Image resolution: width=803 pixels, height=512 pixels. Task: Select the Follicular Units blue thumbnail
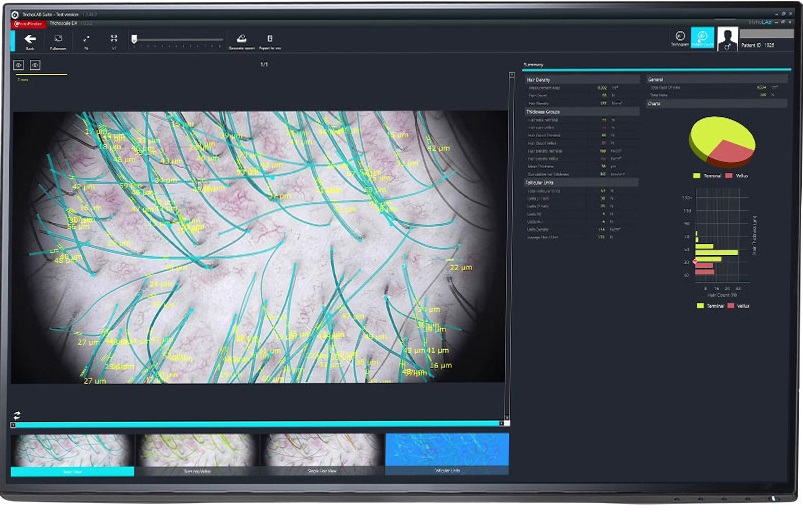(x=447, y=453)
